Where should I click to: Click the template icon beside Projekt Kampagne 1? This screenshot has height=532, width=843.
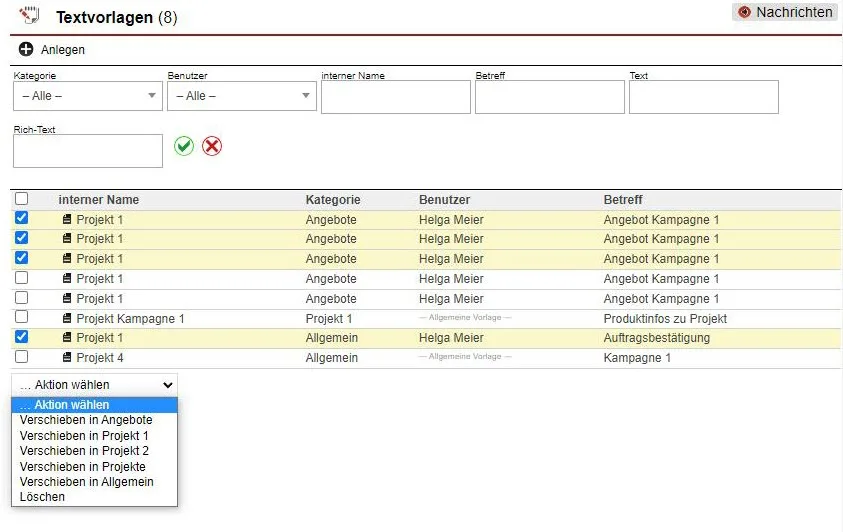tap(67, 319)
